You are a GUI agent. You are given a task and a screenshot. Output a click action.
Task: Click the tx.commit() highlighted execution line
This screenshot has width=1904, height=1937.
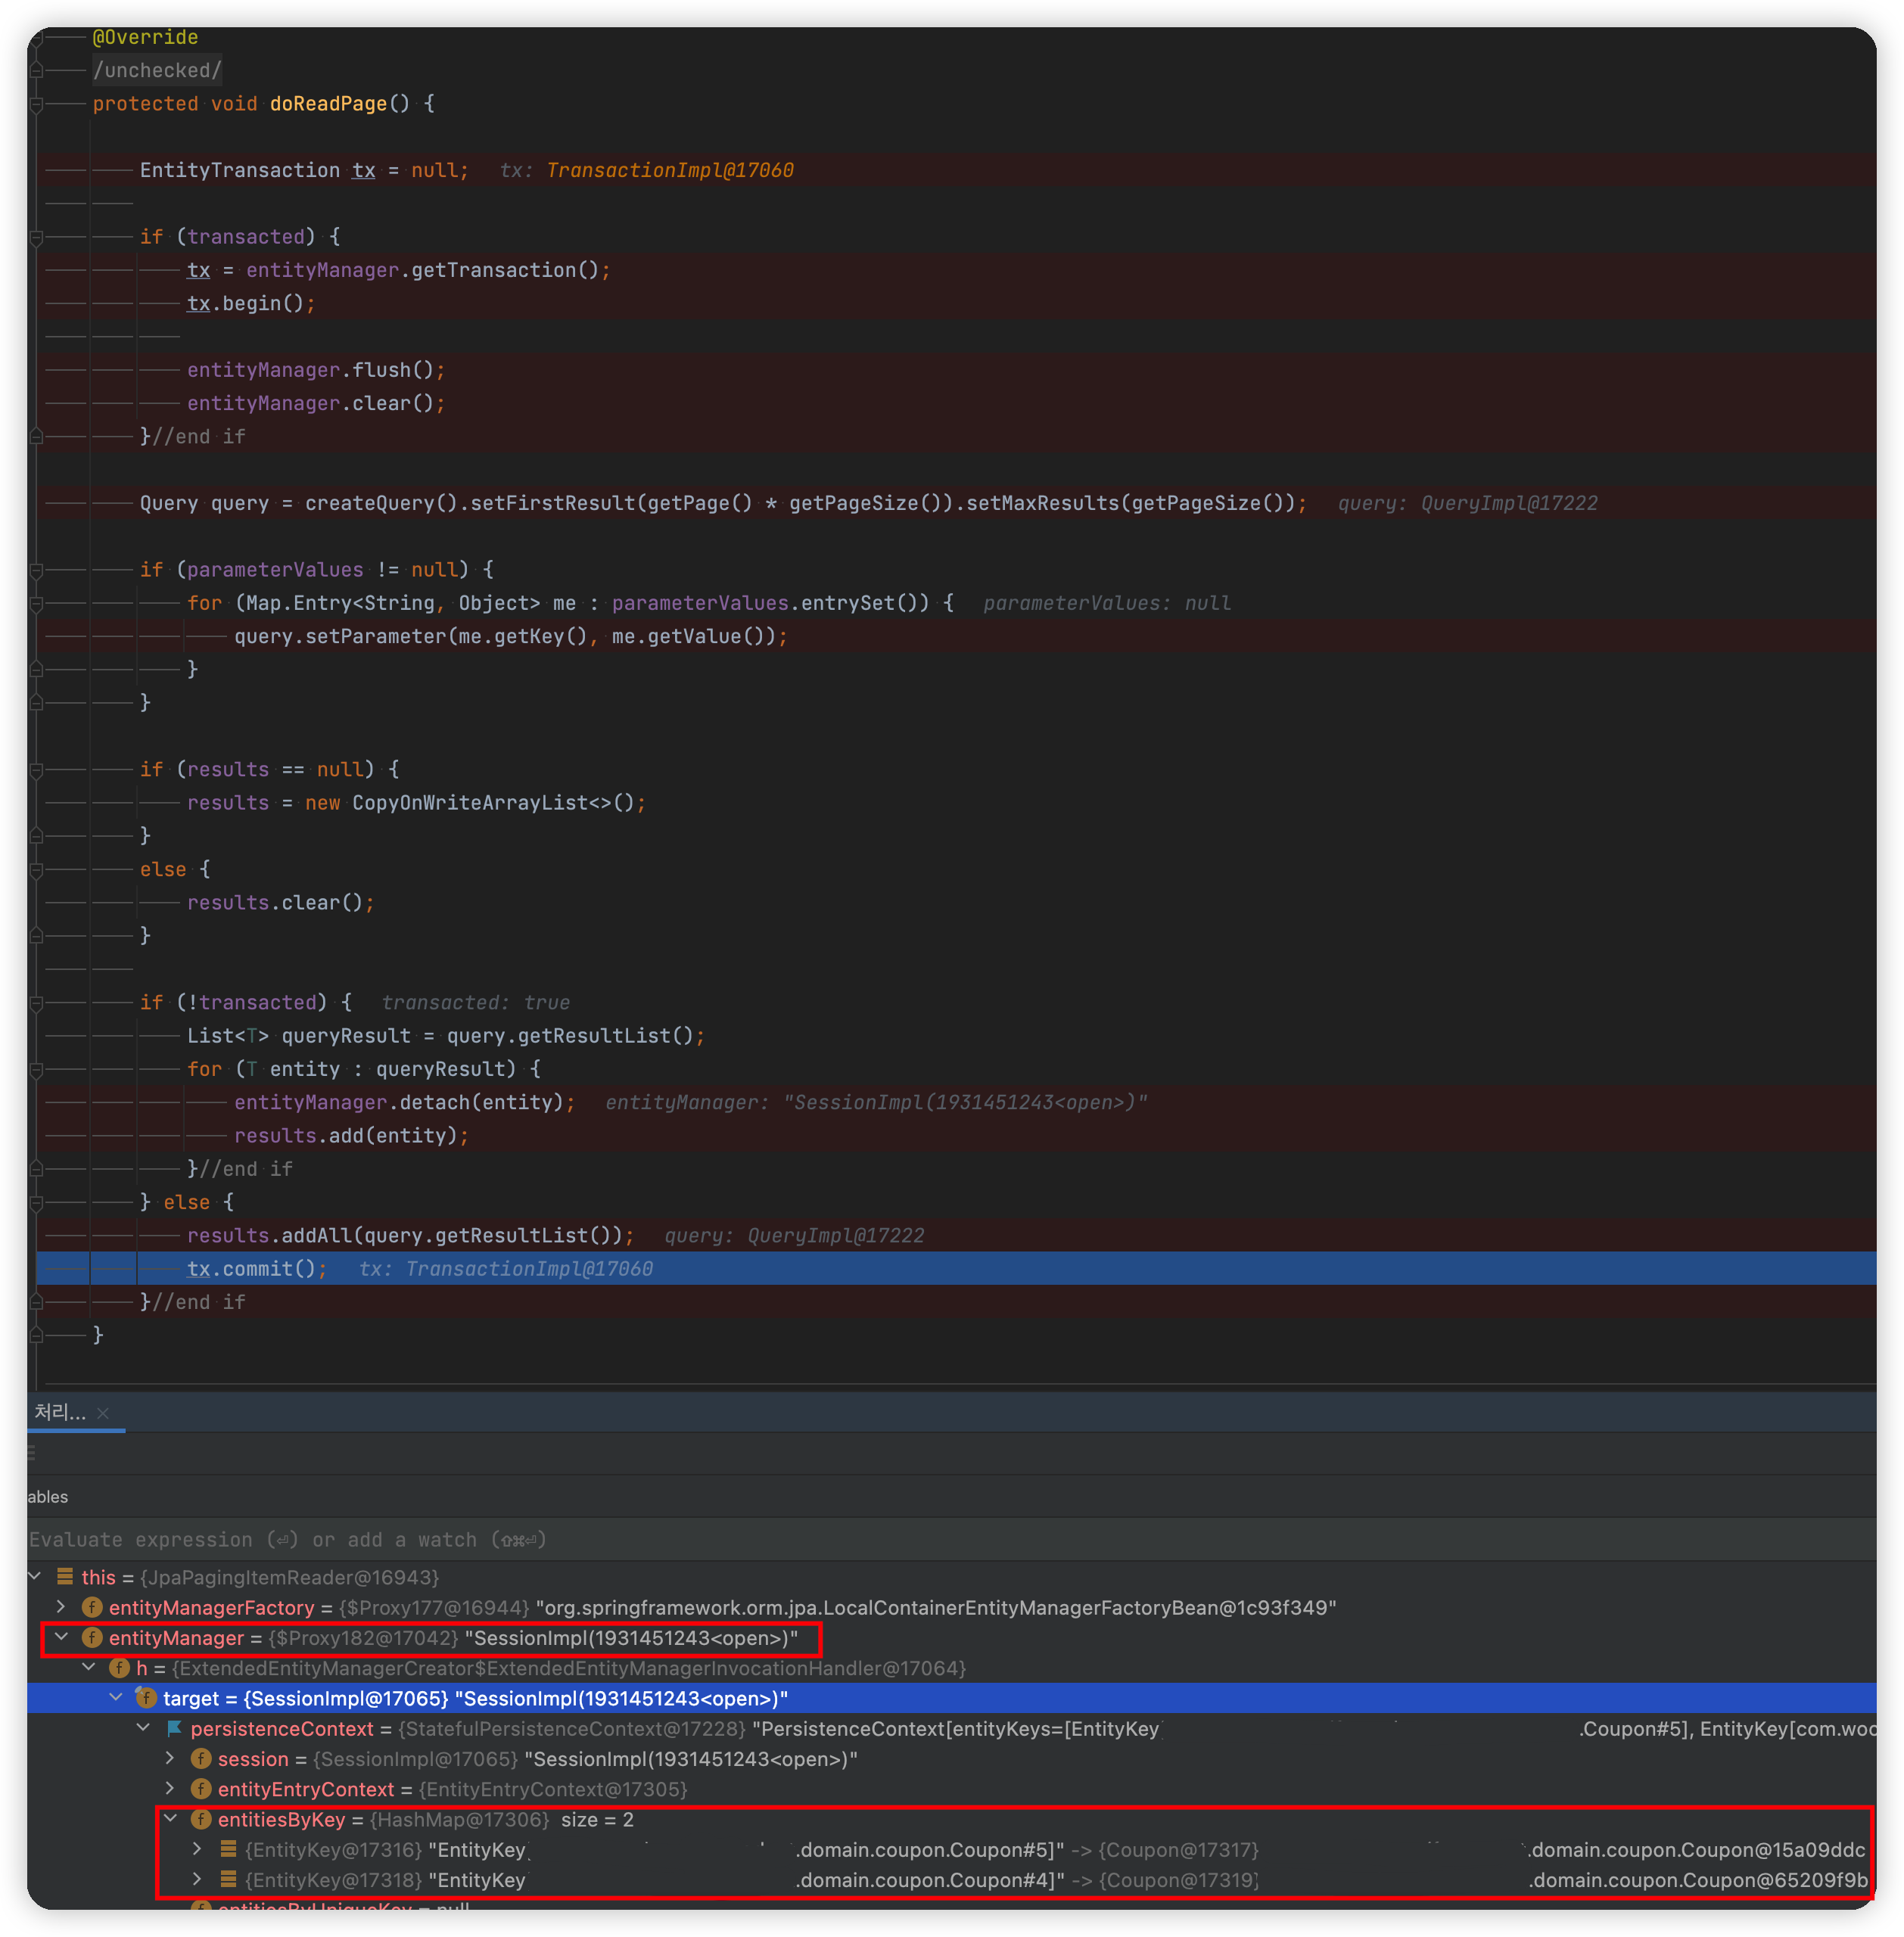pyautogui.click(x=256, y=1268)
